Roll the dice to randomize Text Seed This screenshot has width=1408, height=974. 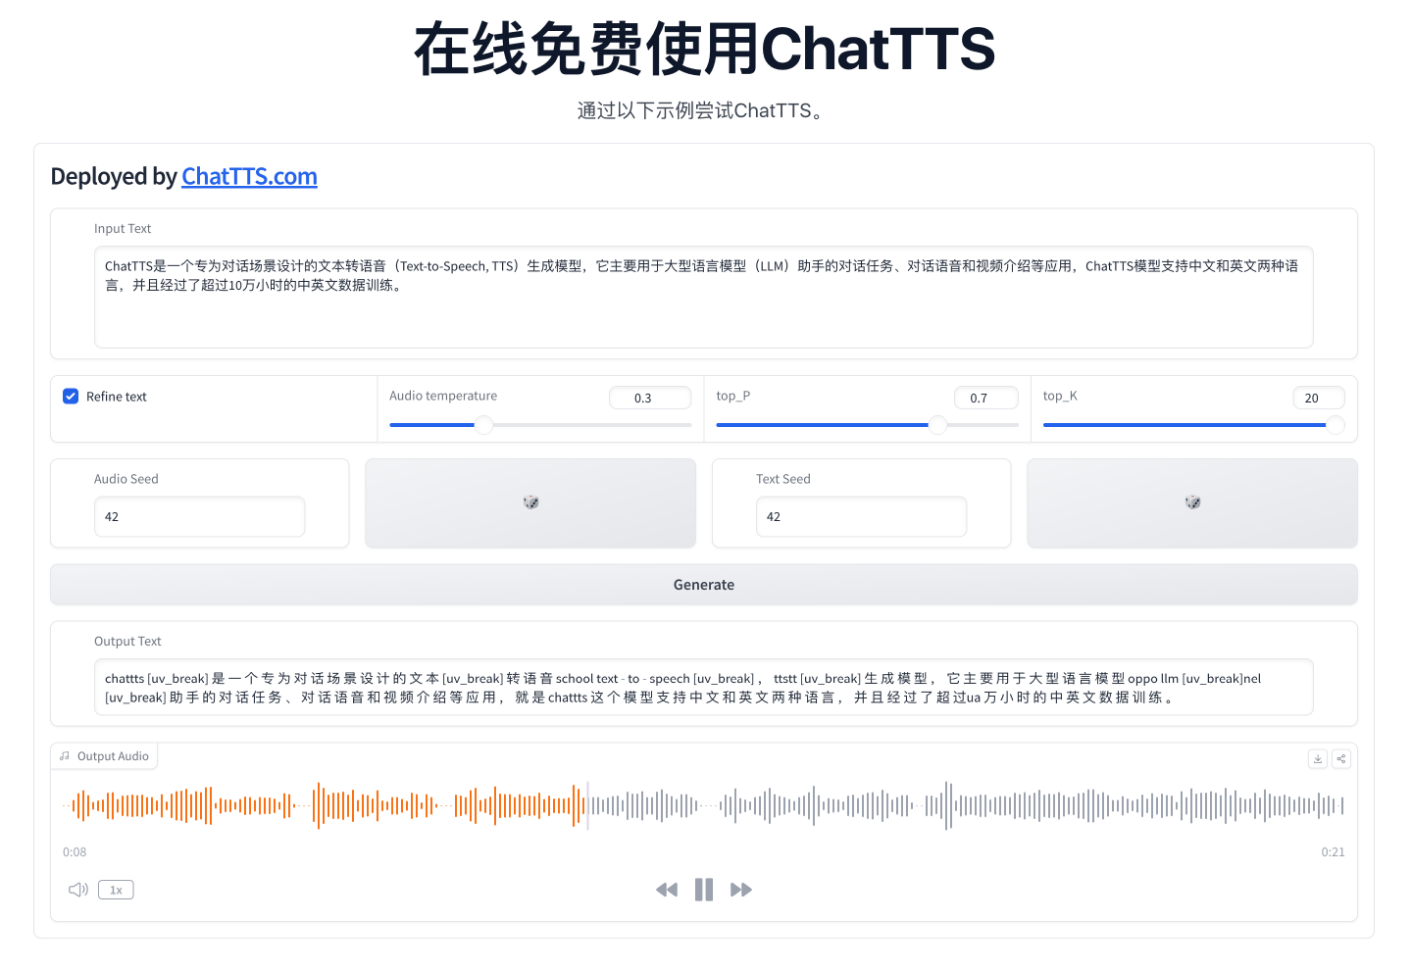(x=1192, y=503)
